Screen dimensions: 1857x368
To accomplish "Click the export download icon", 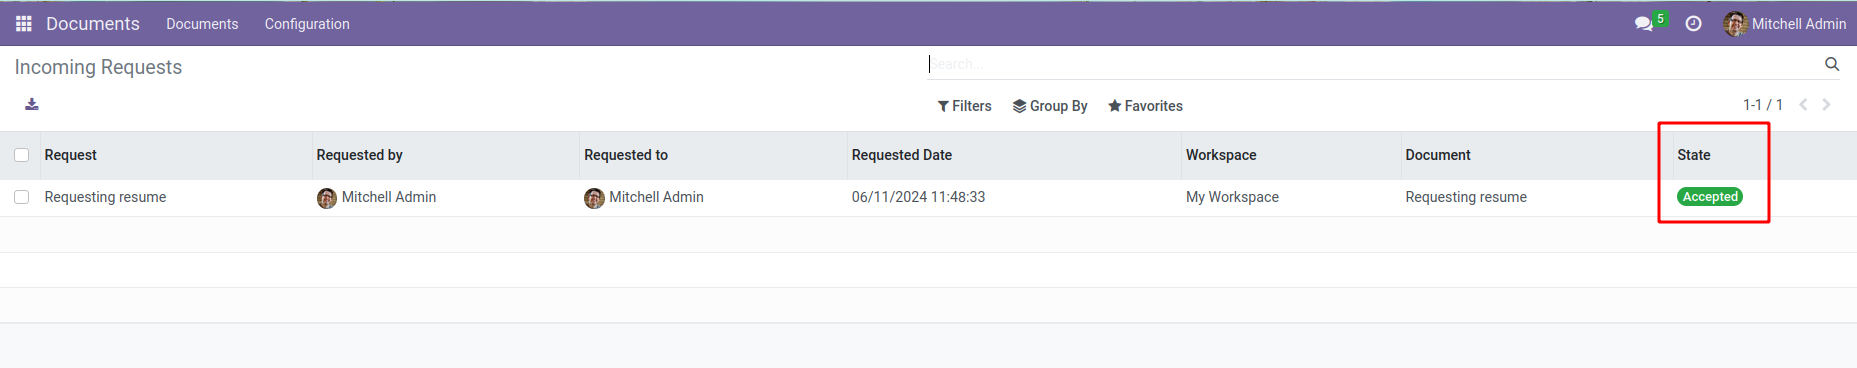I will point(32,104).
